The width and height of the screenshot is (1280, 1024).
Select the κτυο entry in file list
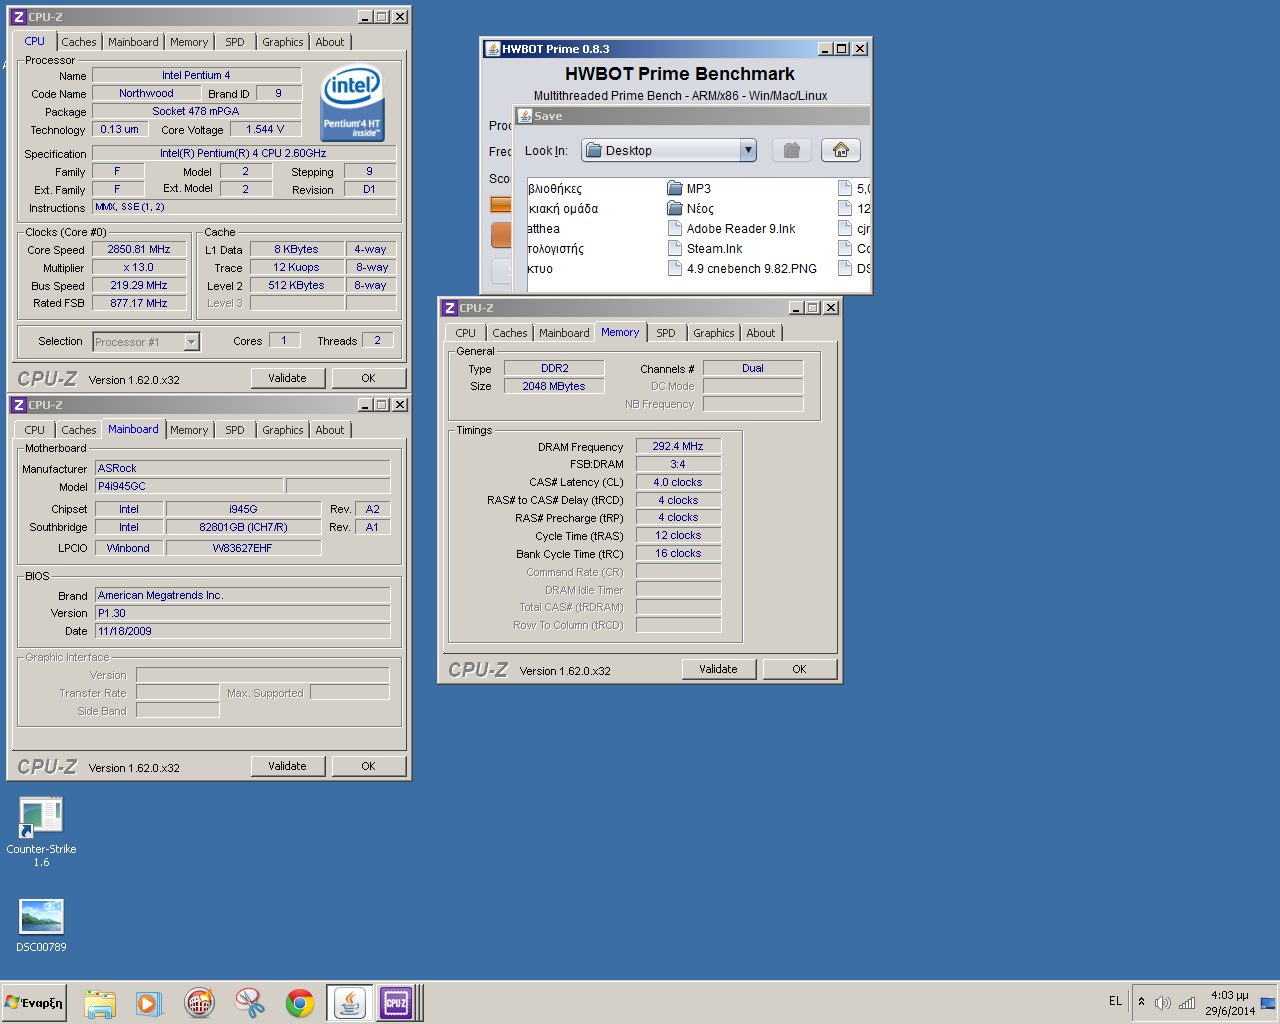tap(540, 268)
